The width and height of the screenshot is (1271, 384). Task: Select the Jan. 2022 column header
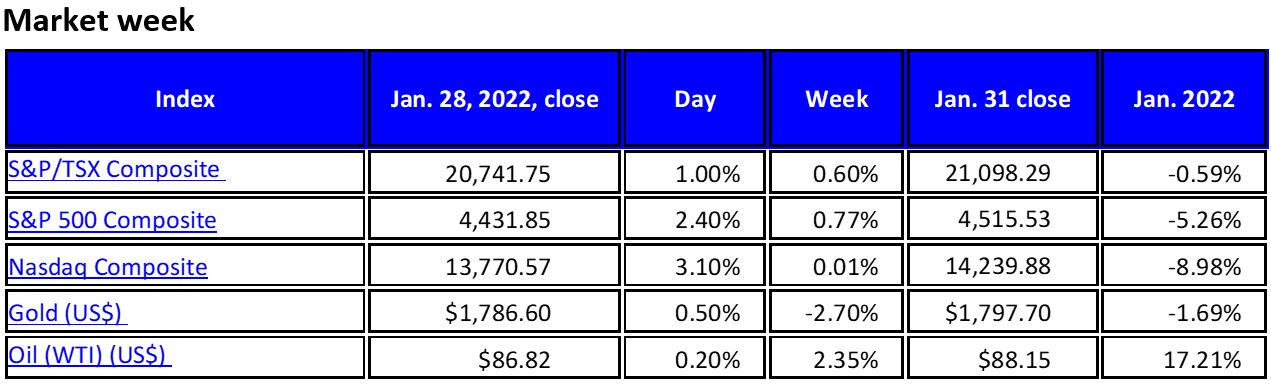[x=1182, y=99]
